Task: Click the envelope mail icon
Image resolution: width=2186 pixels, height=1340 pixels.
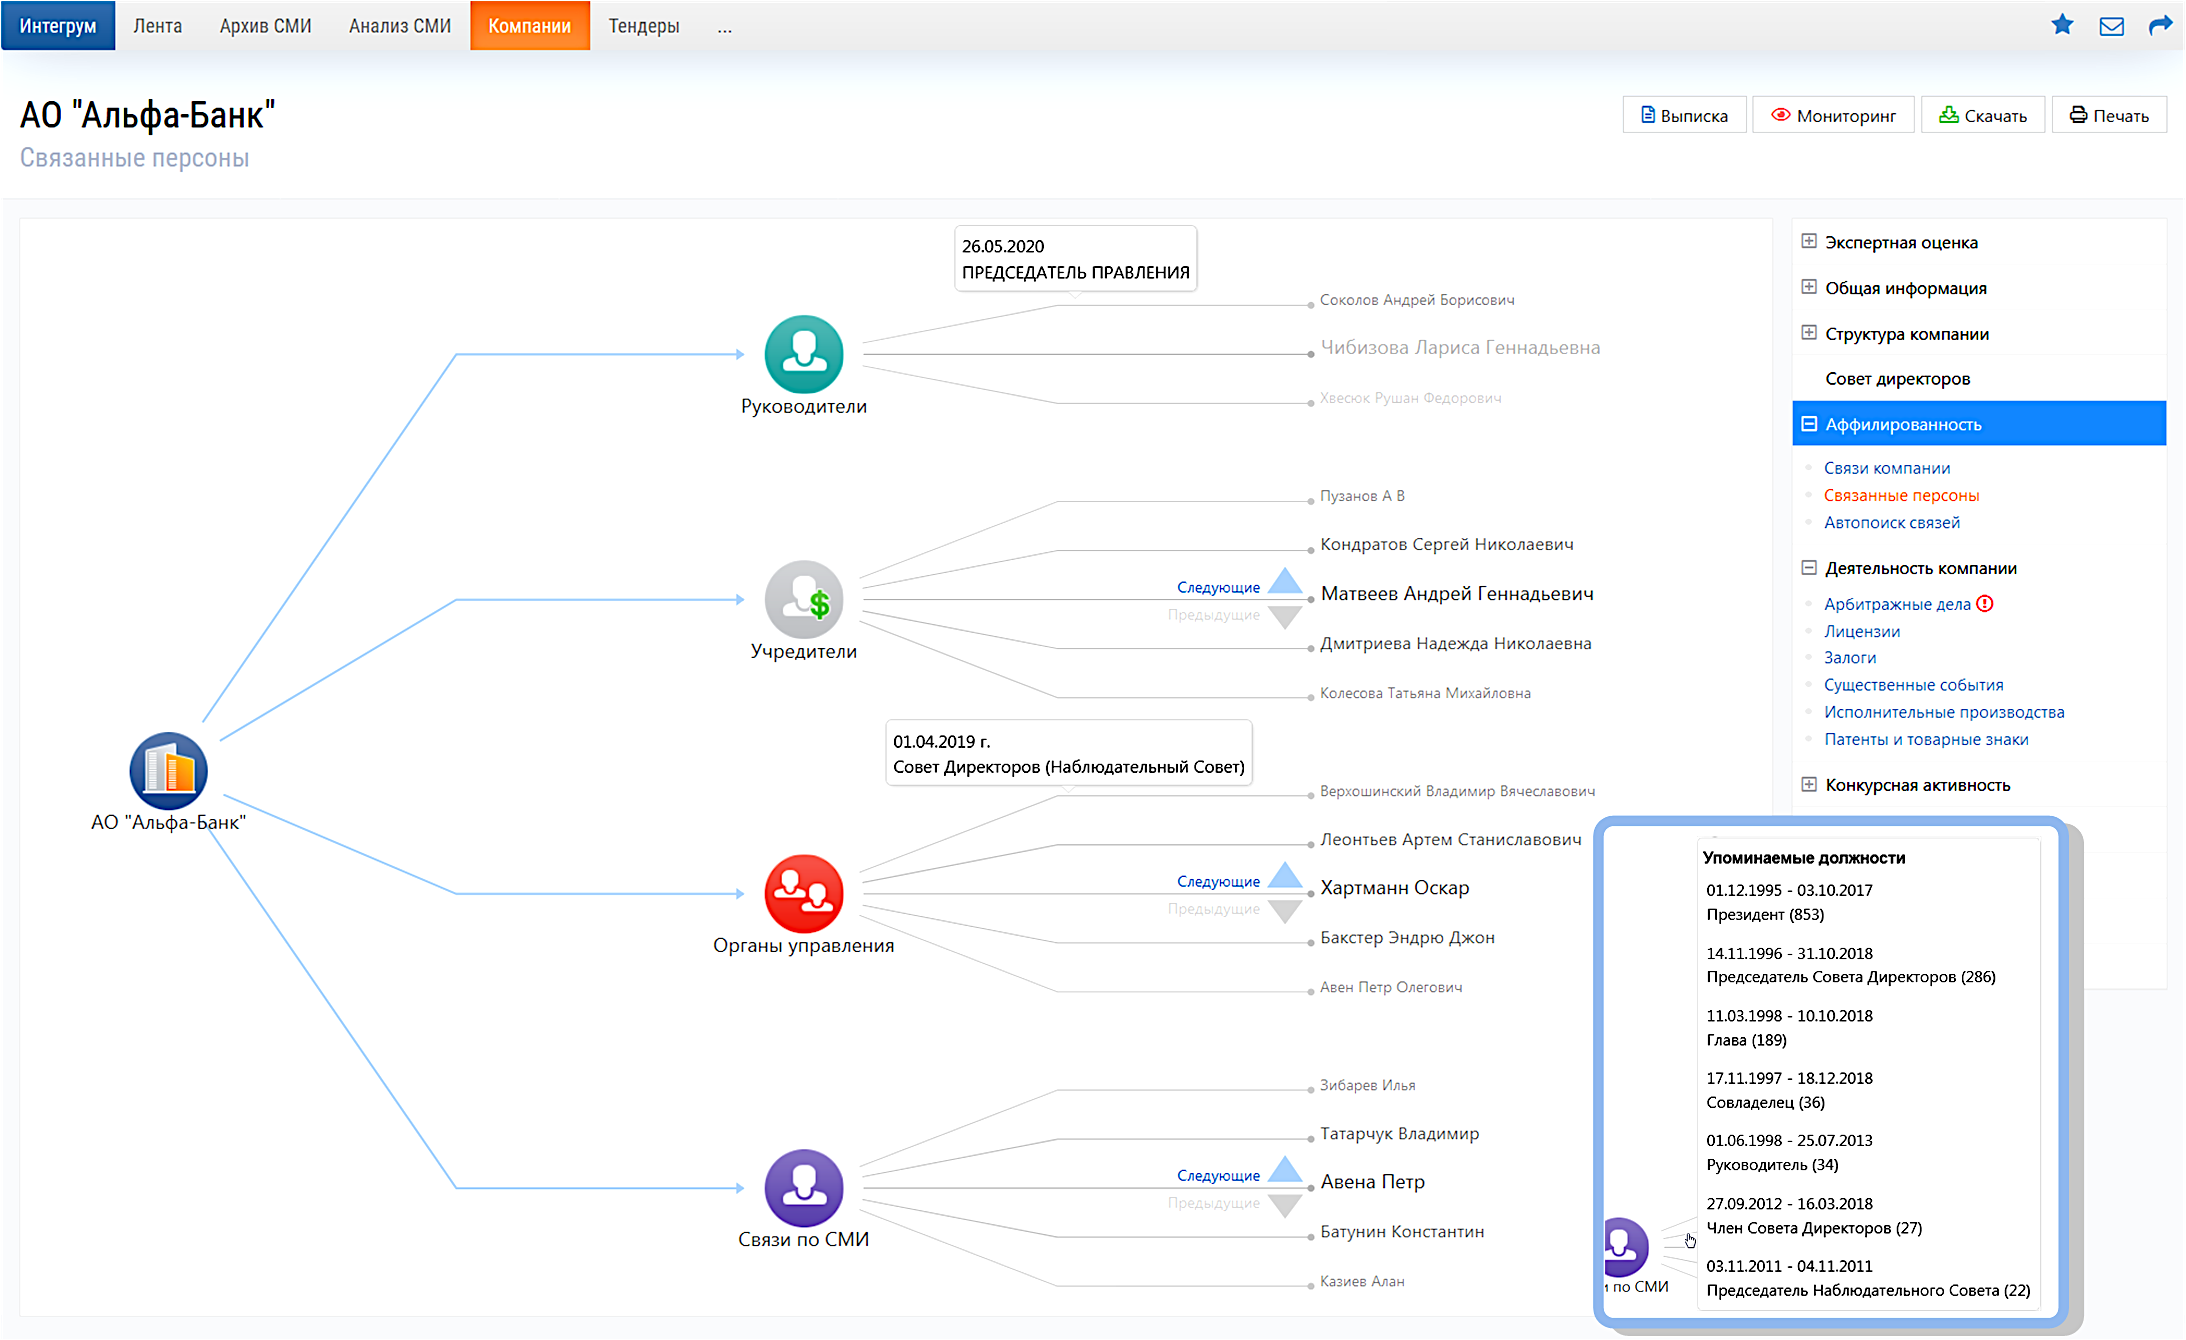Action: 2111,26
